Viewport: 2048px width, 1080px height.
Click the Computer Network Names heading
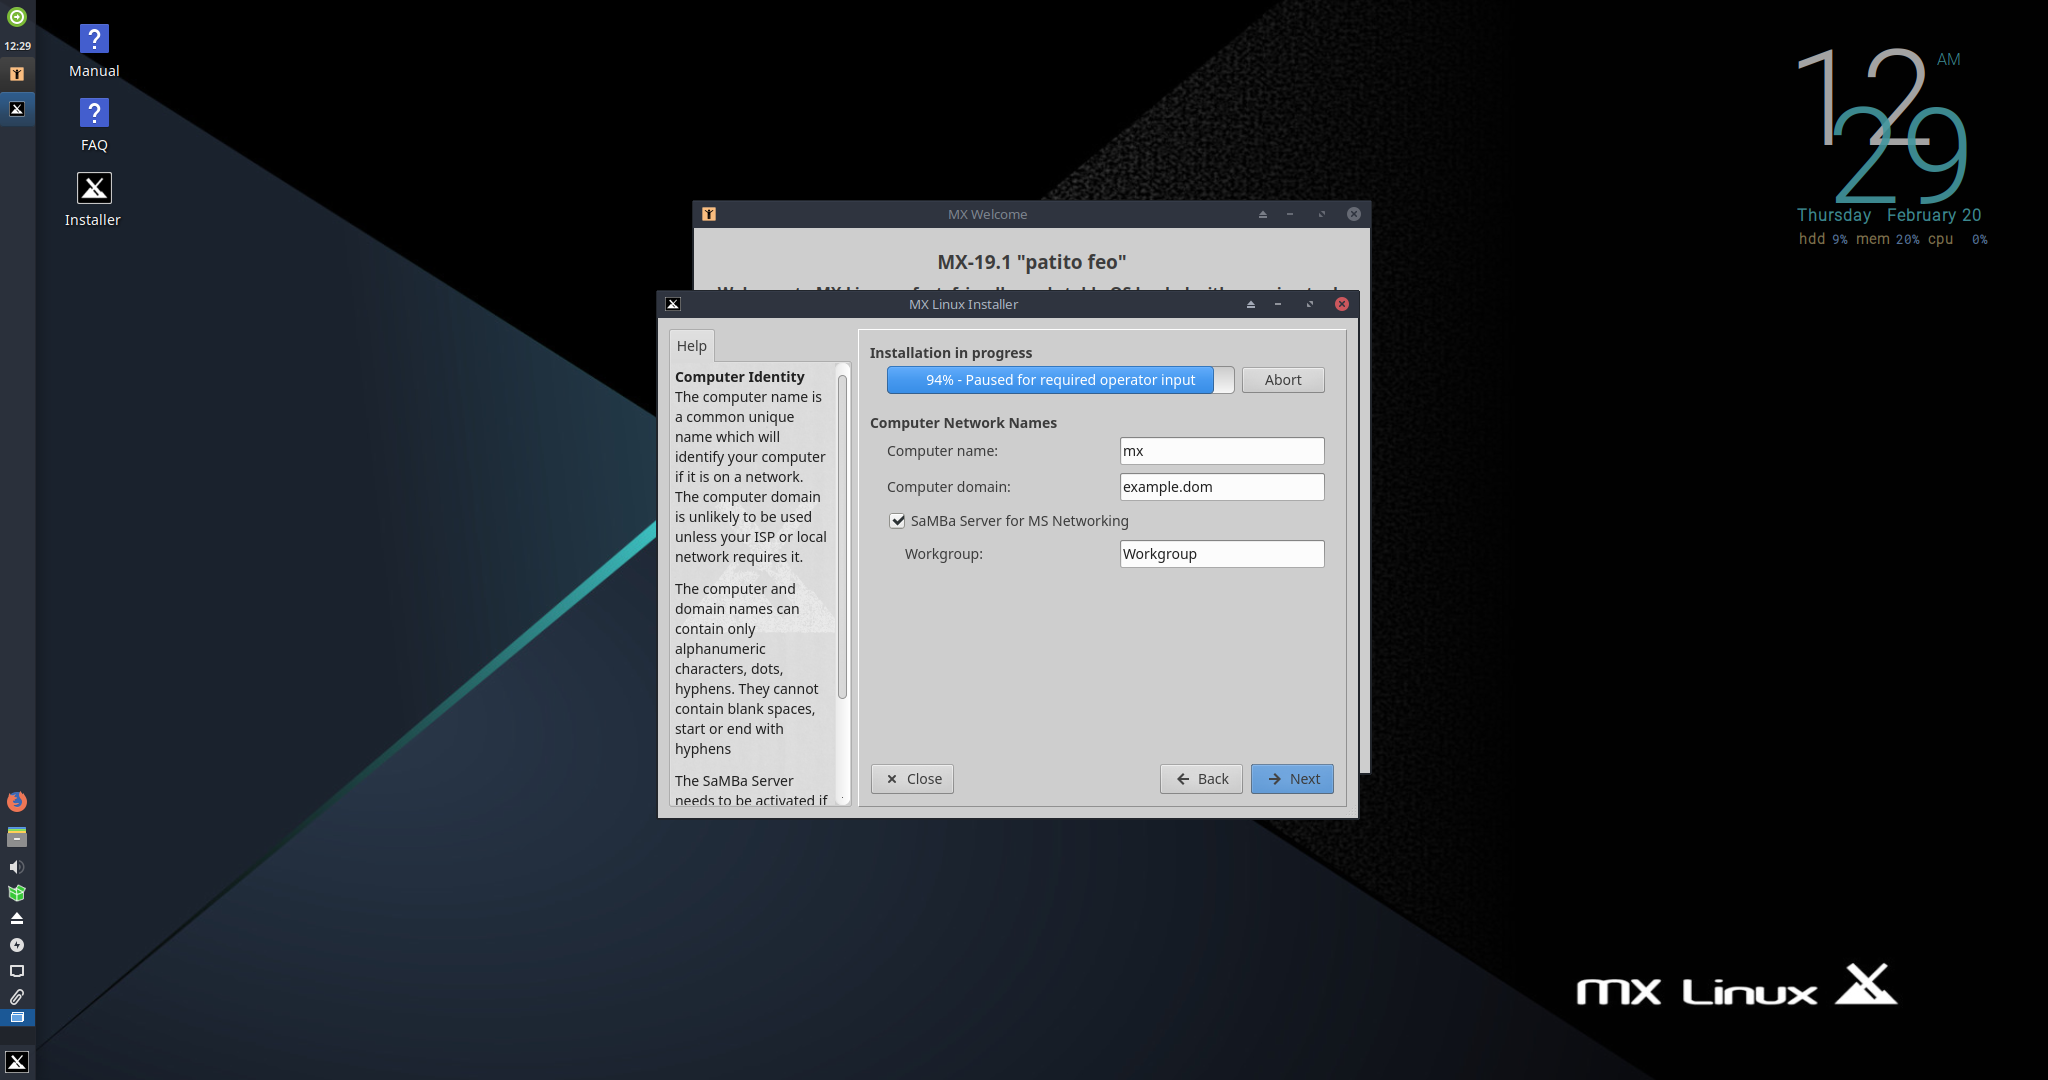pyautogui.click(x=963, y=423)
